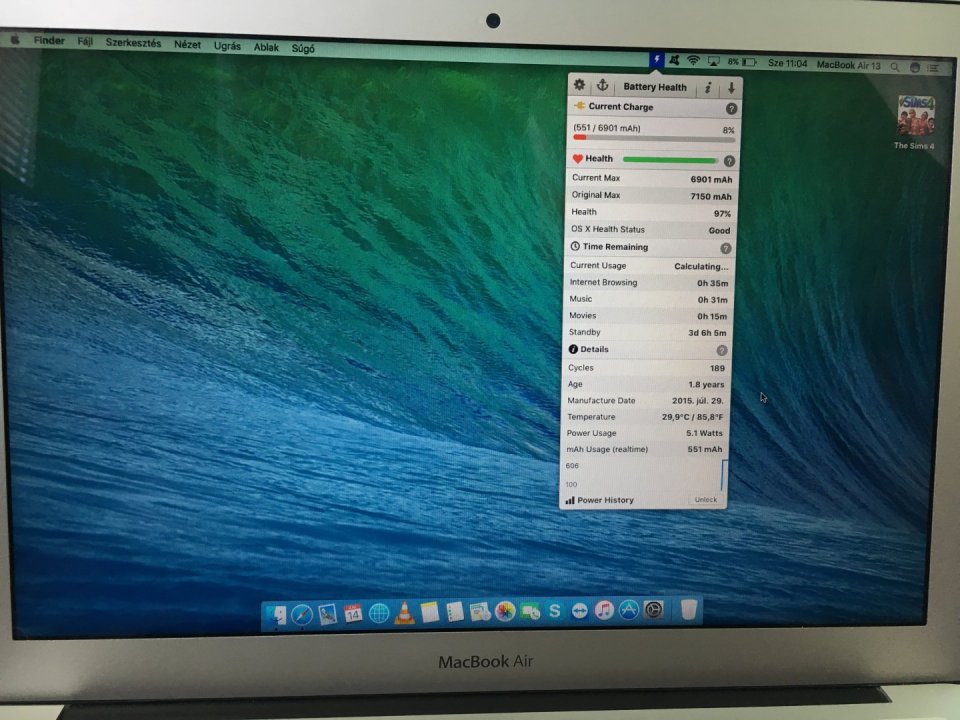Viewport: 960px width, 720px height.
Task: Click the OS X Health Status Good row
Action: point(650,230)
